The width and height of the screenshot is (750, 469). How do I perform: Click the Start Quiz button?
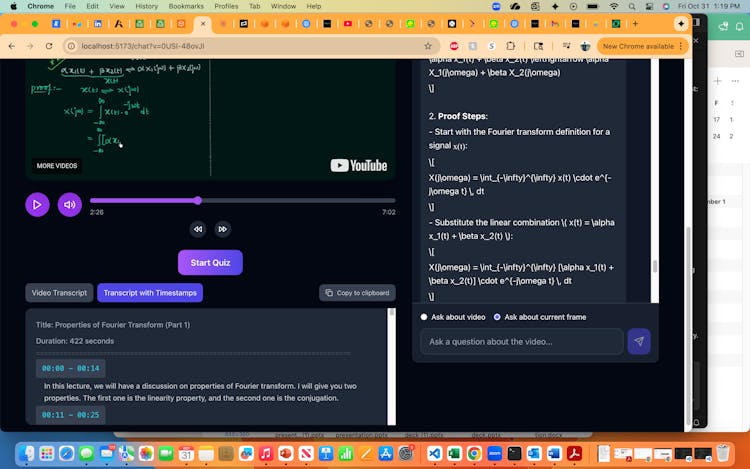tap(210, 262)
